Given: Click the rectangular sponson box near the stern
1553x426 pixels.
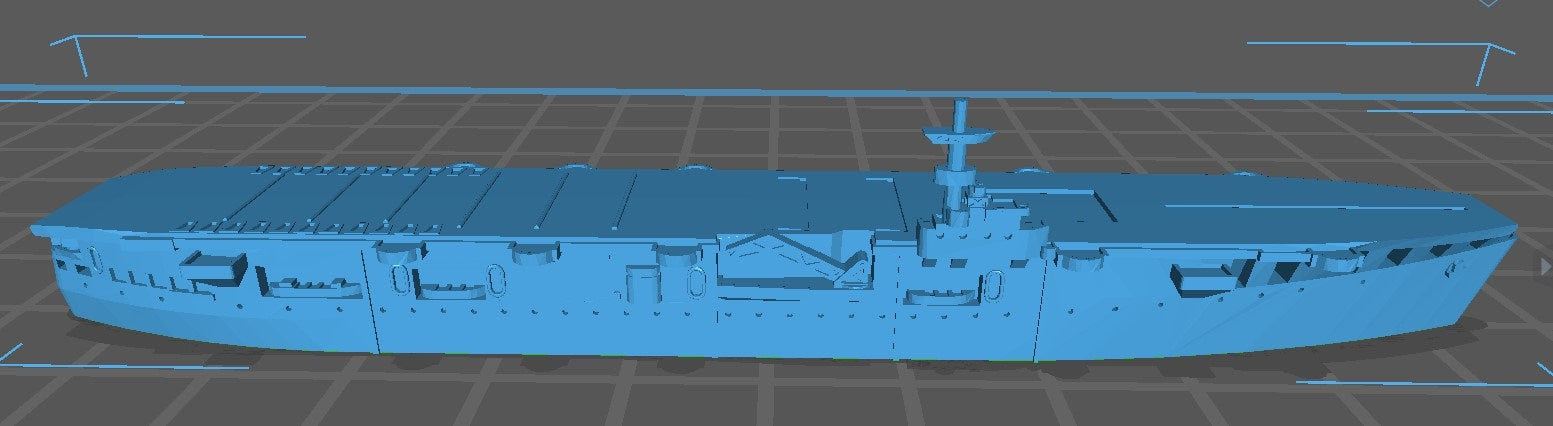Looking at the screenshot, I should coord(213,265).
